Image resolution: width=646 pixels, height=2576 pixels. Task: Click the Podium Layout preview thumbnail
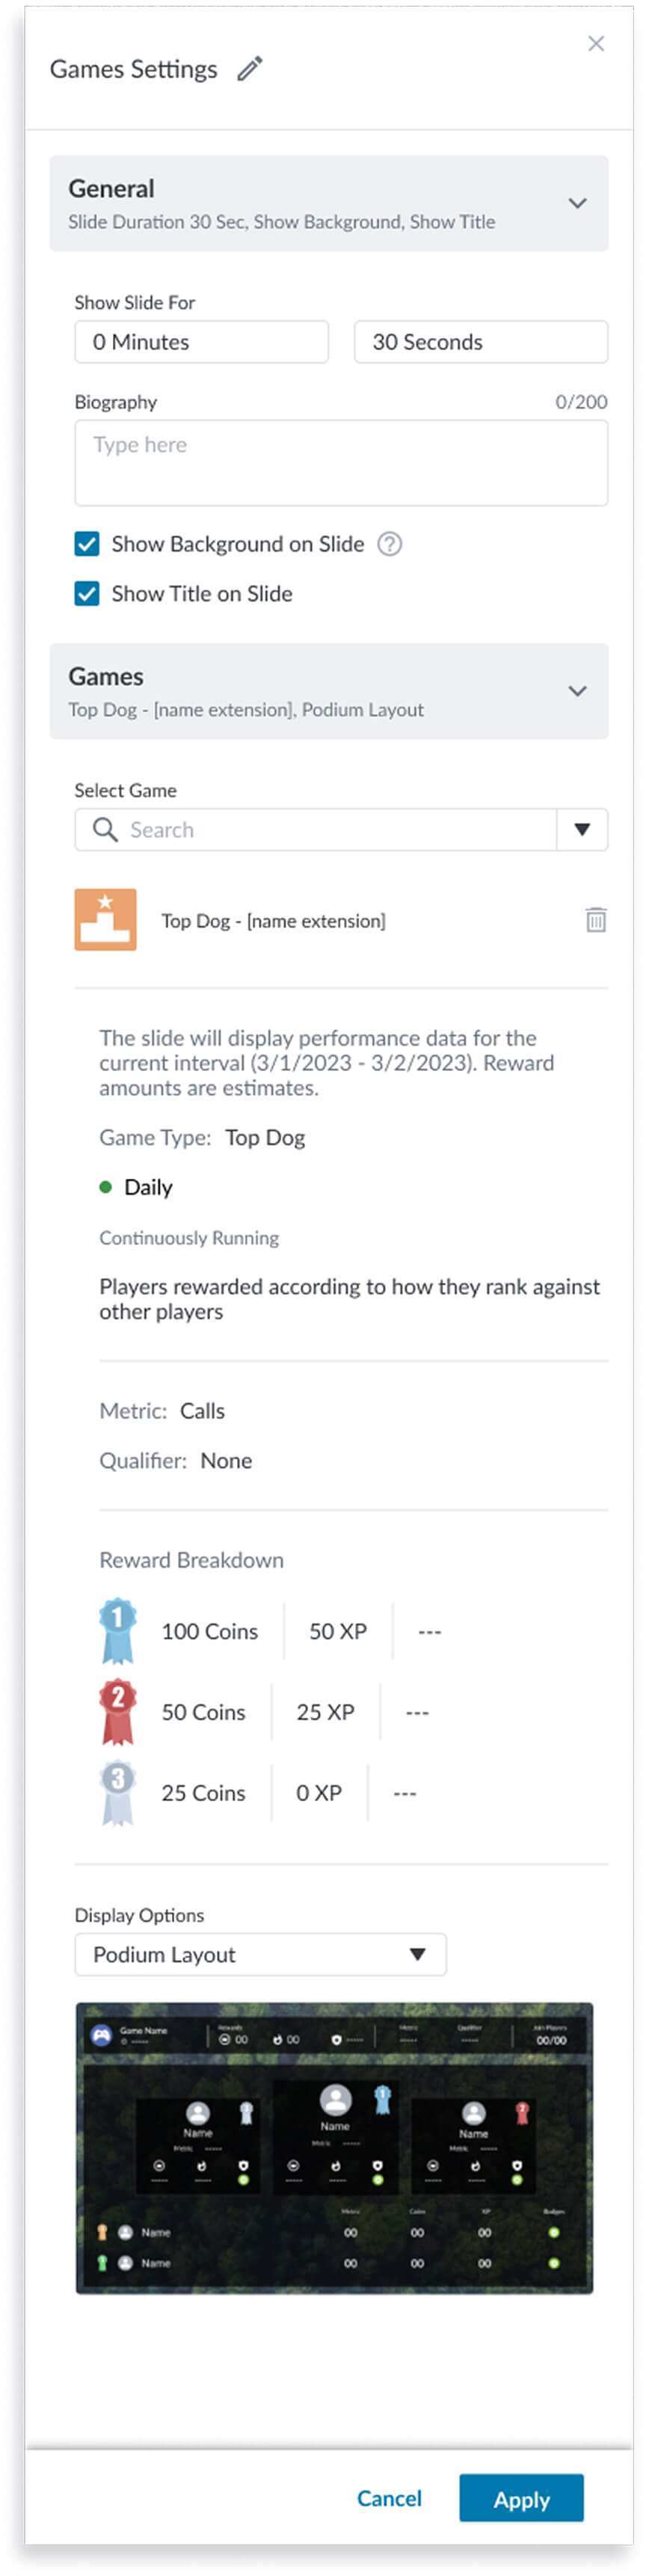pos(334,2147)
